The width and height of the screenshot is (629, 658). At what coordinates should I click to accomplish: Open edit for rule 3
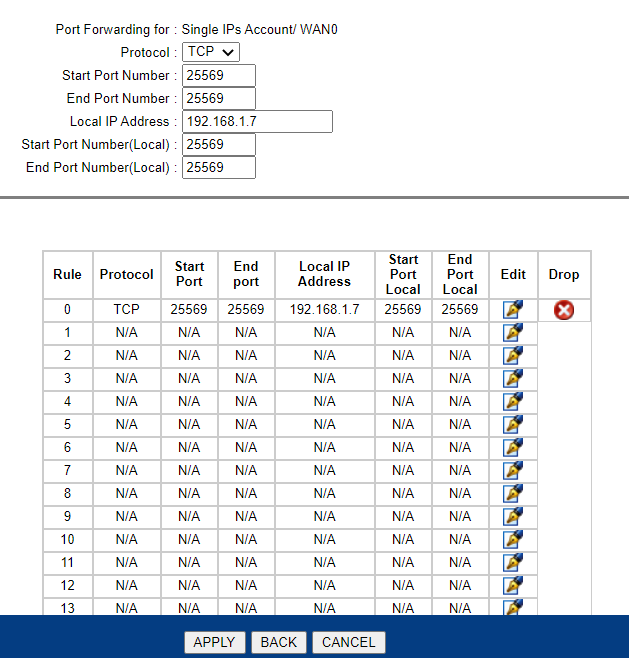pyautogui.click(x=513, y=379)
